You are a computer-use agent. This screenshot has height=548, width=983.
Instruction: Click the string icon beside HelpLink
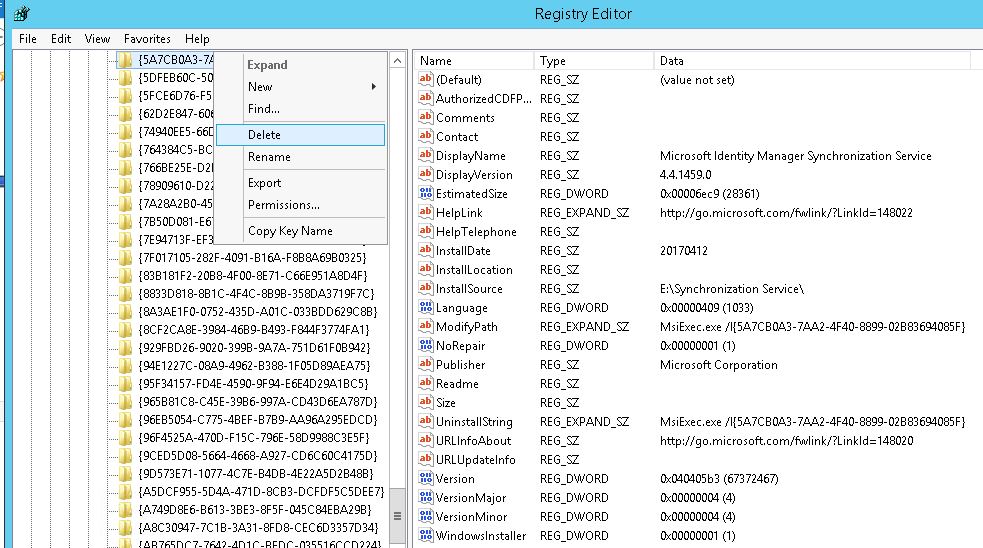[x=426, y=212]
